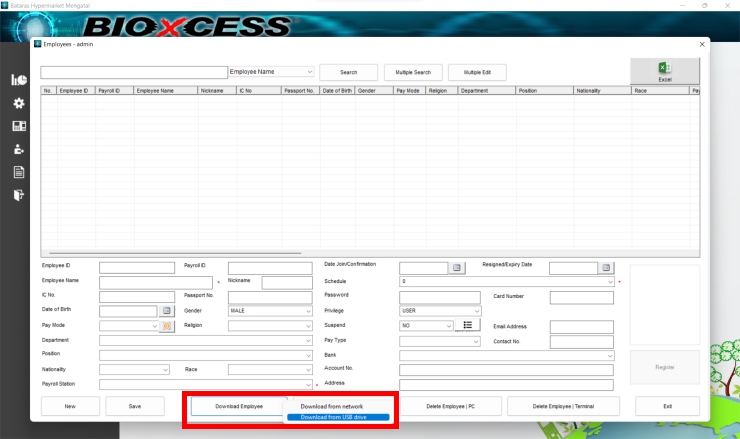Export employee list with Excel button
740x439 pixels.
pos(664,71)
